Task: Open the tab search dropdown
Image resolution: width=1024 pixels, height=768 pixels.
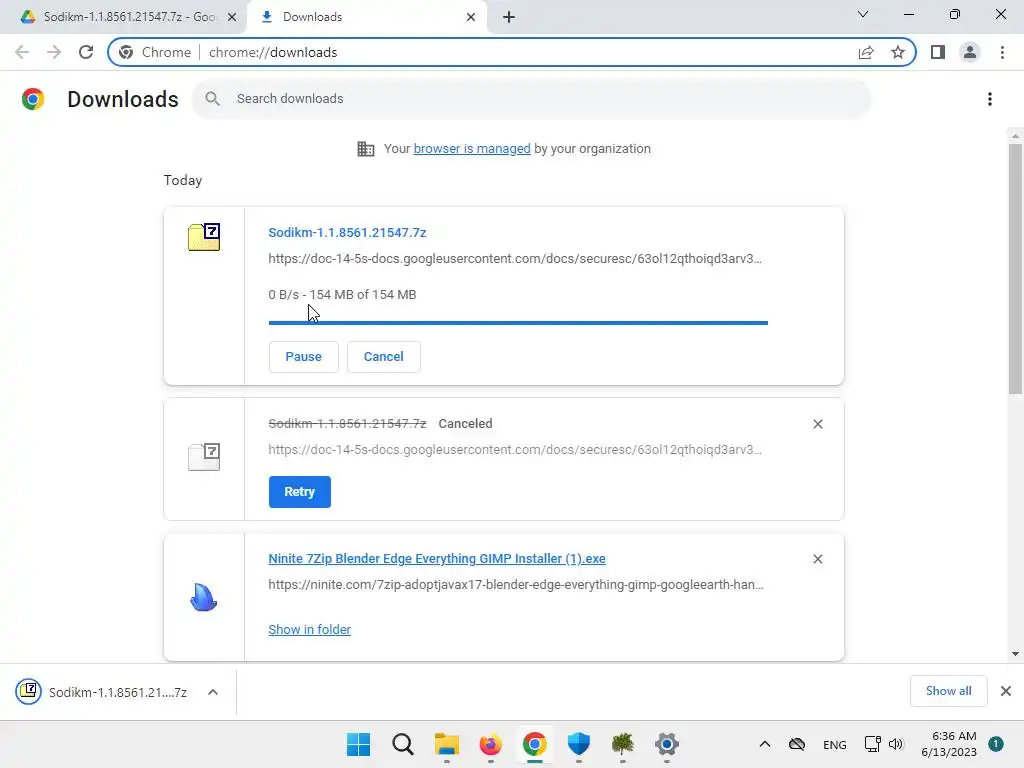Action: pos(863,14)
